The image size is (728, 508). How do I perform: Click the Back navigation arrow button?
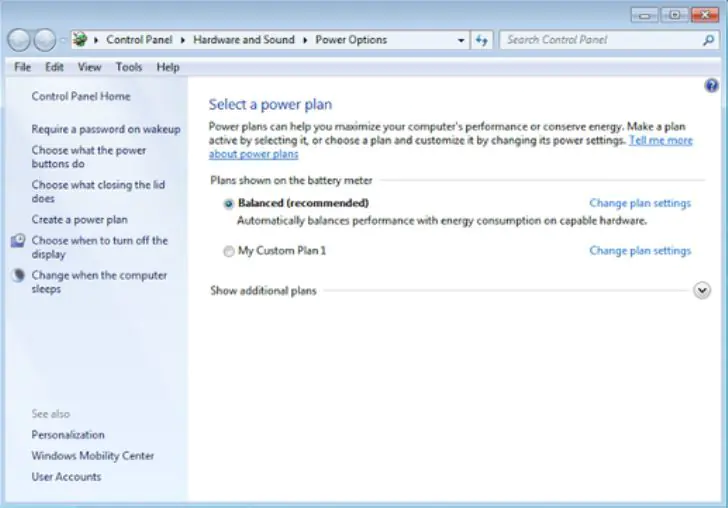[x=20, y=40]
